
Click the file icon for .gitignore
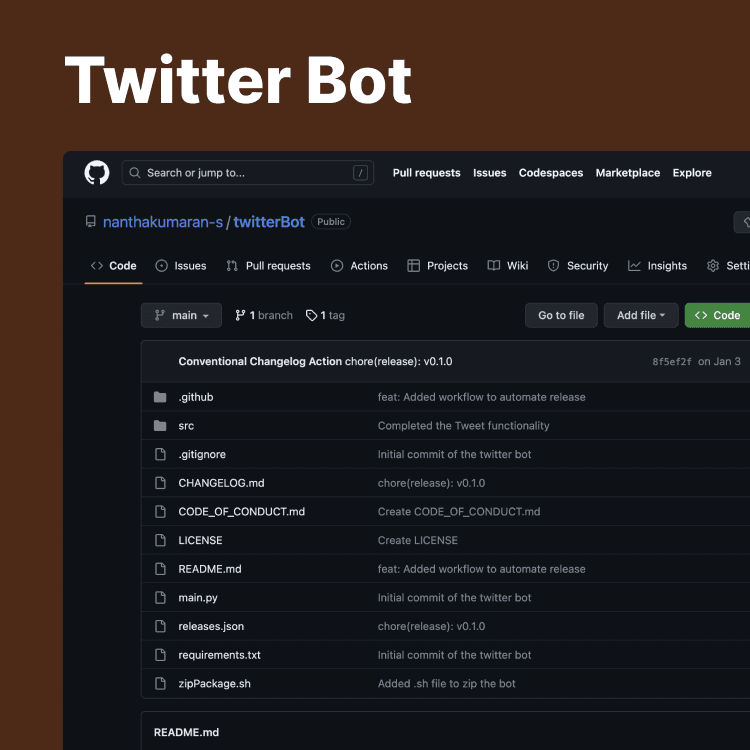coord(160,454)
